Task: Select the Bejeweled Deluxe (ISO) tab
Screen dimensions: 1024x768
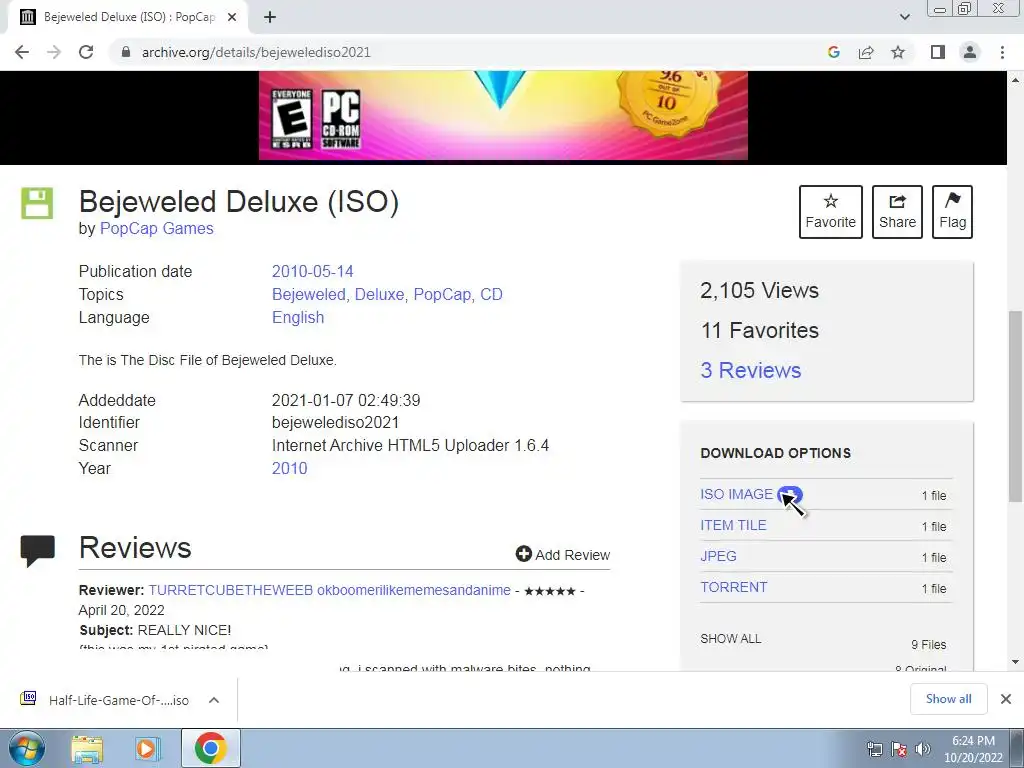Action: click(x=127, y=17)
